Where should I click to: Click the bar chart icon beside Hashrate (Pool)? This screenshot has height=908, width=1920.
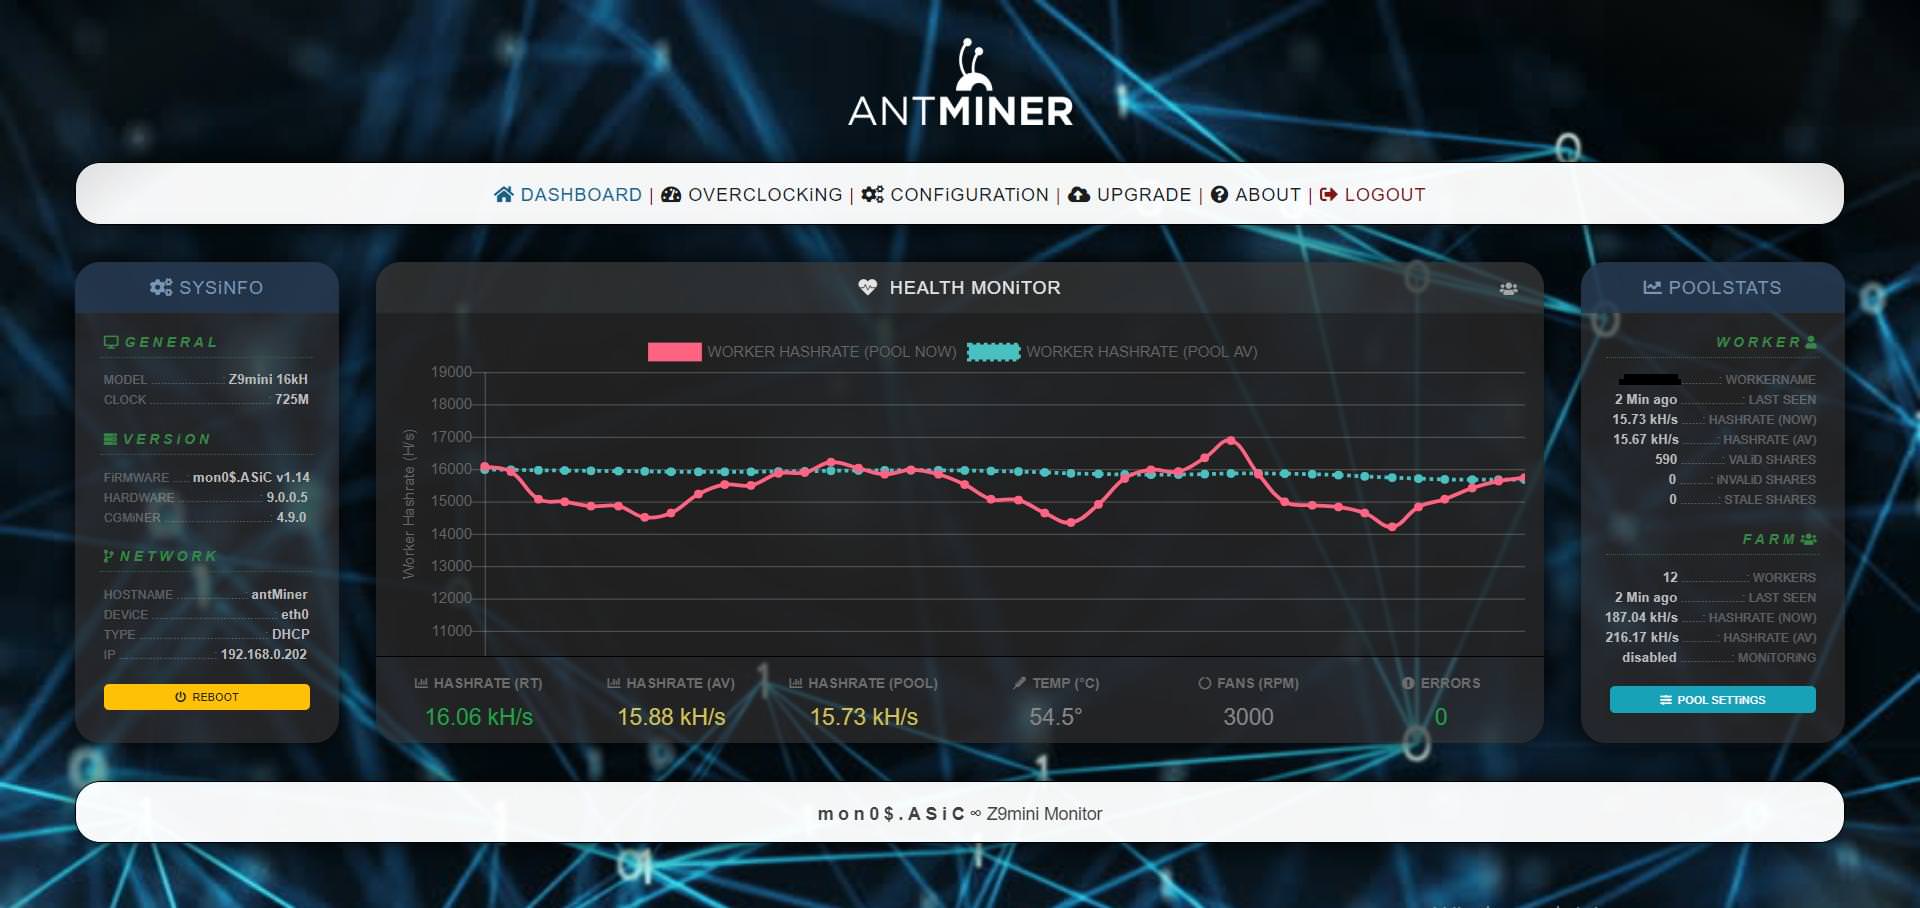(796, 683)
